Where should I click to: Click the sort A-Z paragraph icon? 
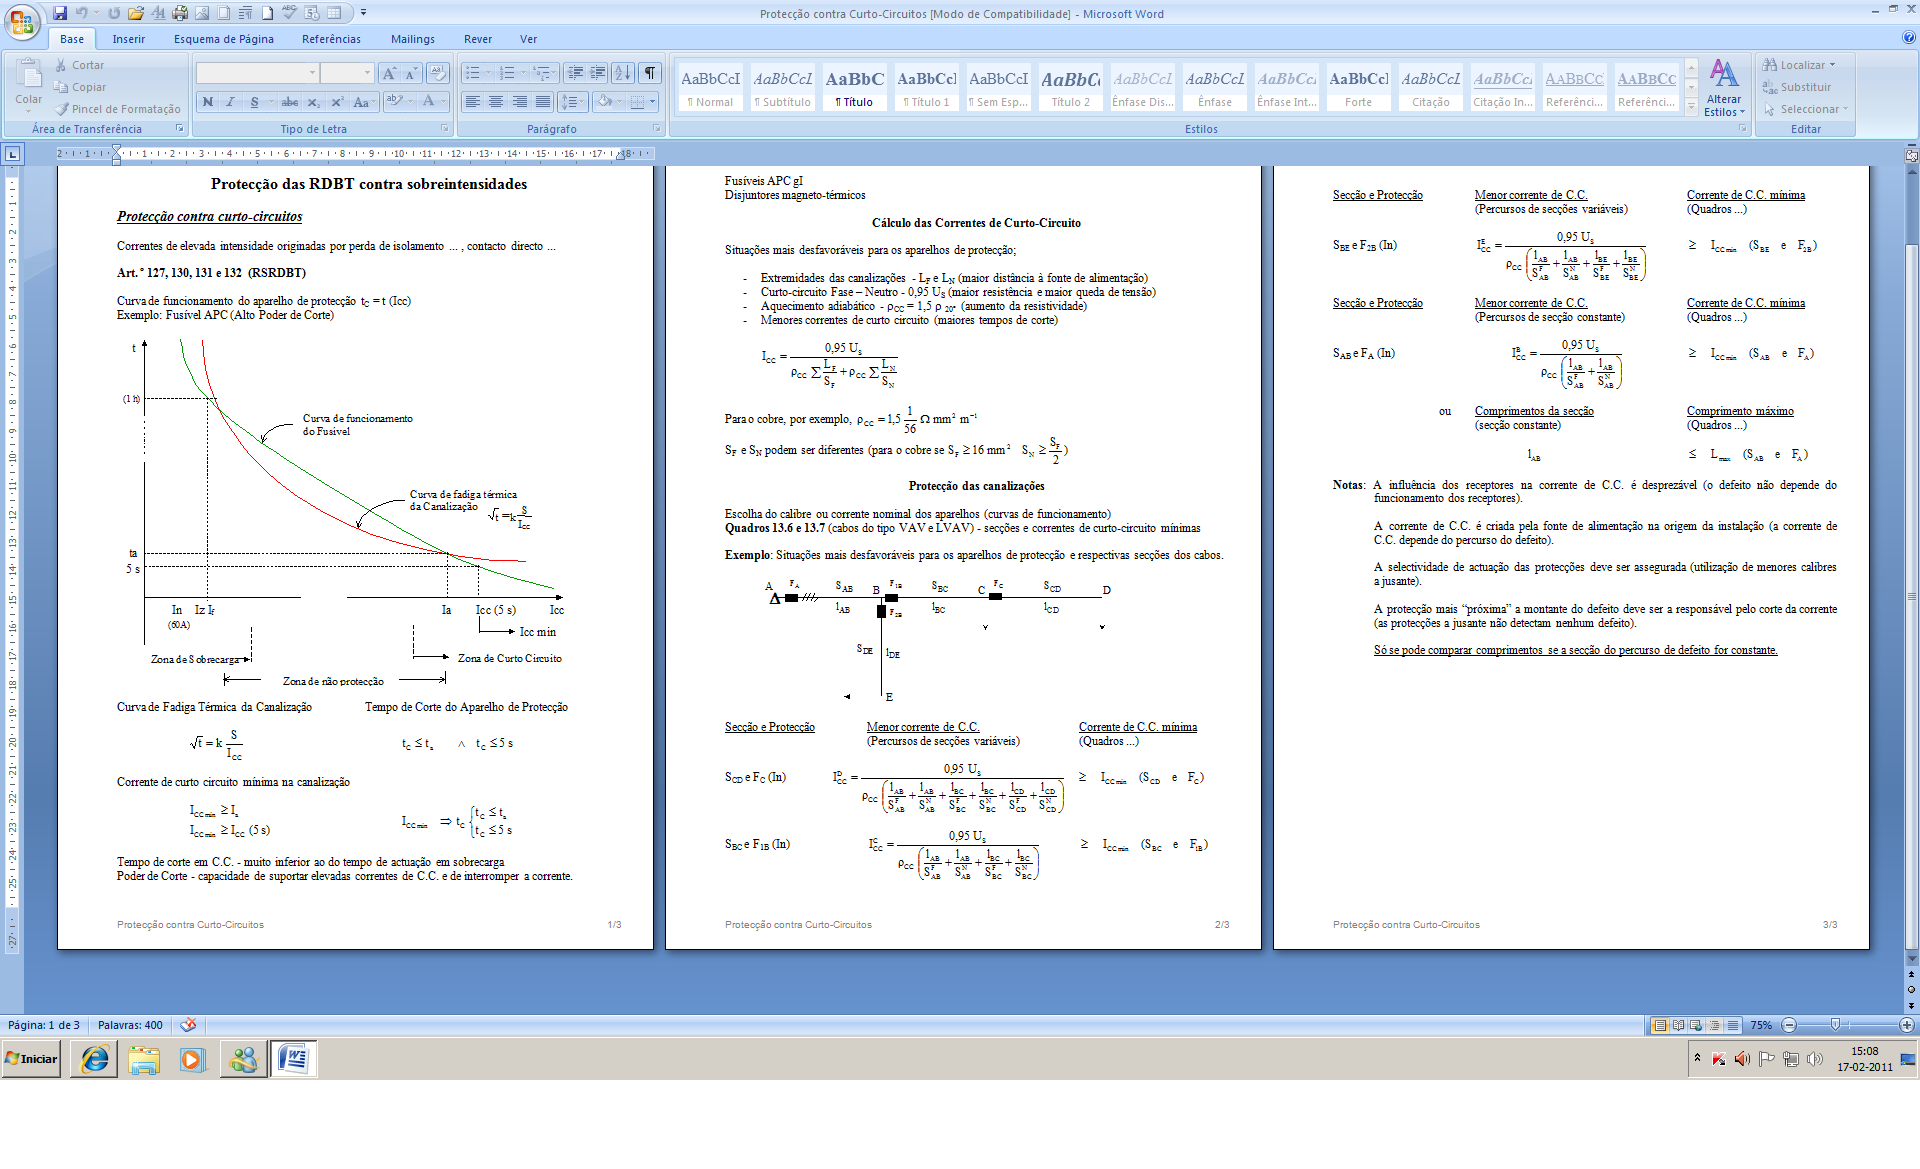[622, 73]
